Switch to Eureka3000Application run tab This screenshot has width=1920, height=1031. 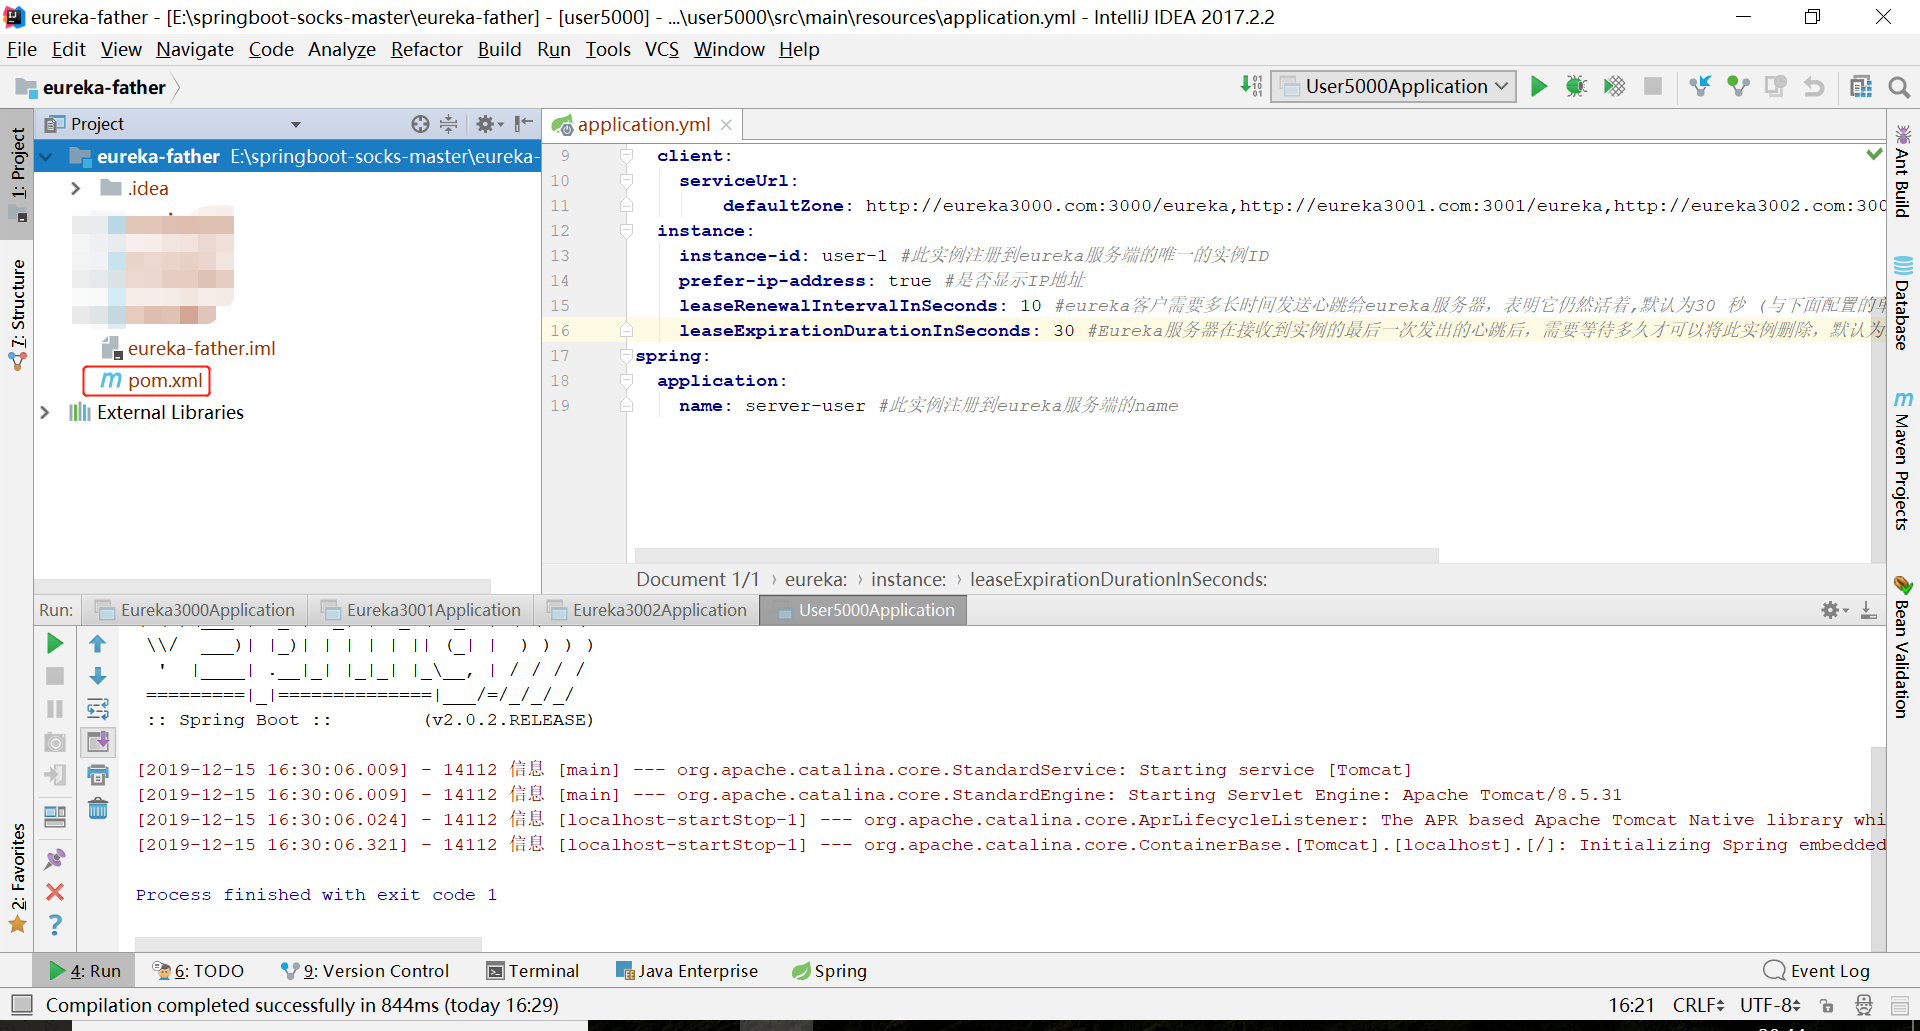click(x=196, y=610)
